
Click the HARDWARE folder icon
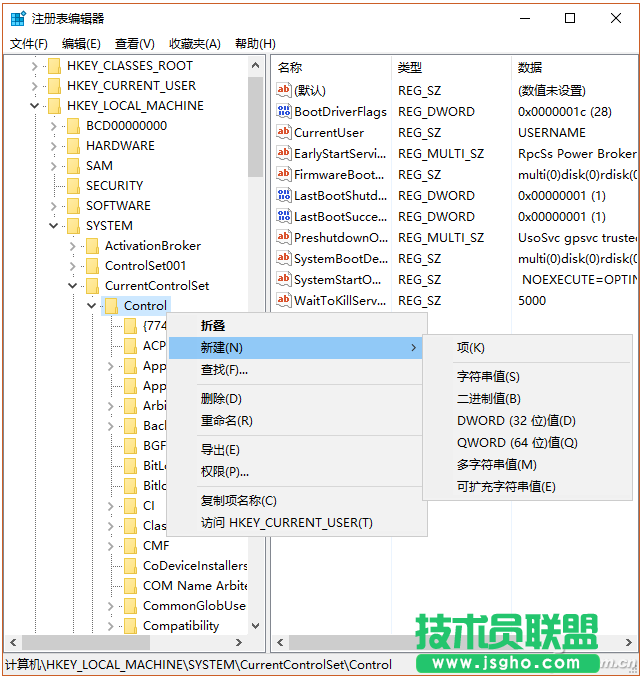(74, 146)
